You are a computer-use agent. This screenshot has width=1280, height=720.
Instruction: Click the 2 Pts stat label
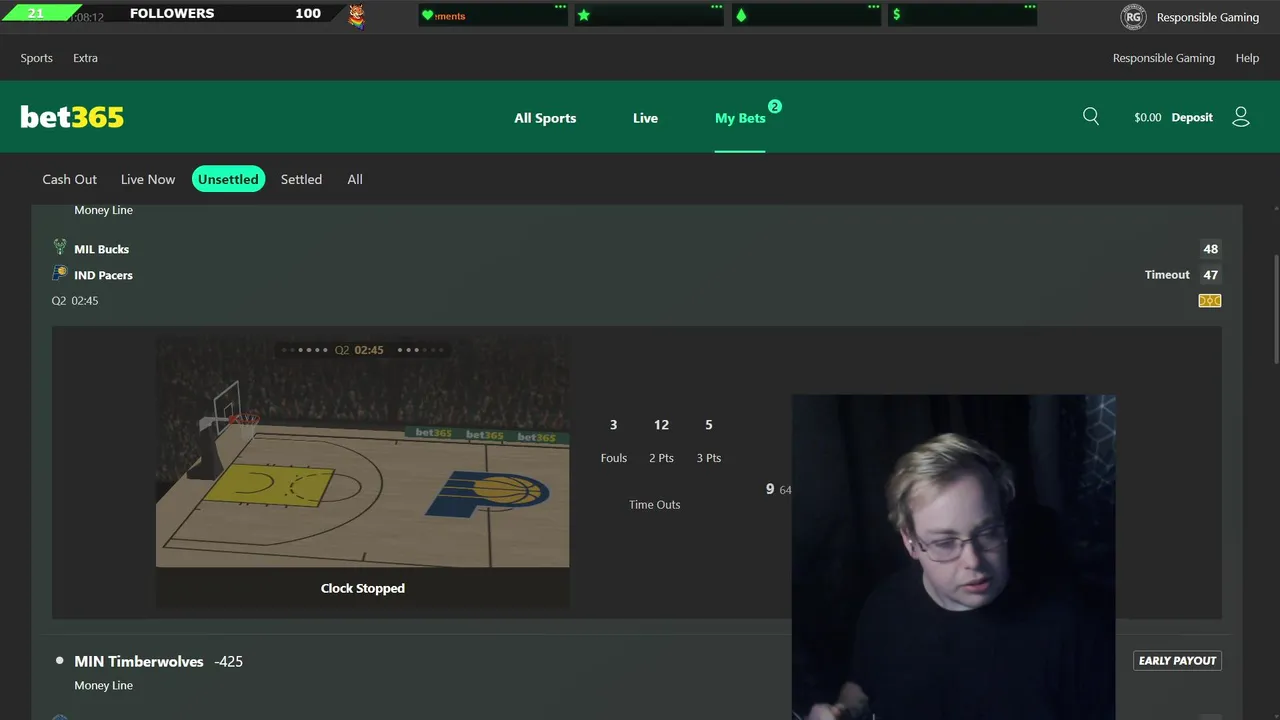pyautogui.click(x=661, y=458)
